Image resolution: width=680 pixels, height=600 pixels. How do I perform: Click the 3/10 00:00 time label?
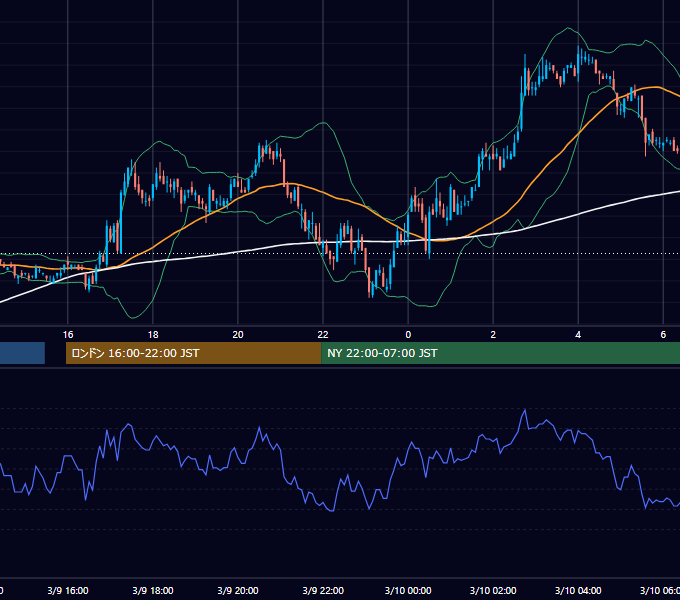pyautogui.click(x=408, y=590)
